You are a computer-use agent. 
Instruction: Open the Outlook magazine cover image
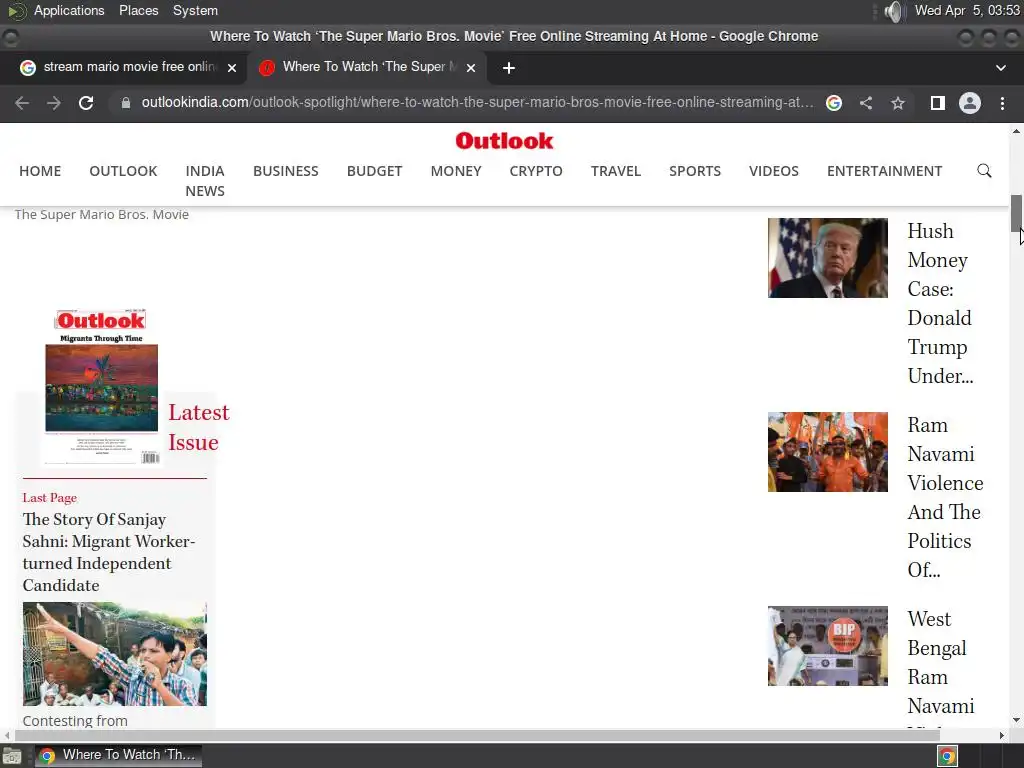point(102,387)
